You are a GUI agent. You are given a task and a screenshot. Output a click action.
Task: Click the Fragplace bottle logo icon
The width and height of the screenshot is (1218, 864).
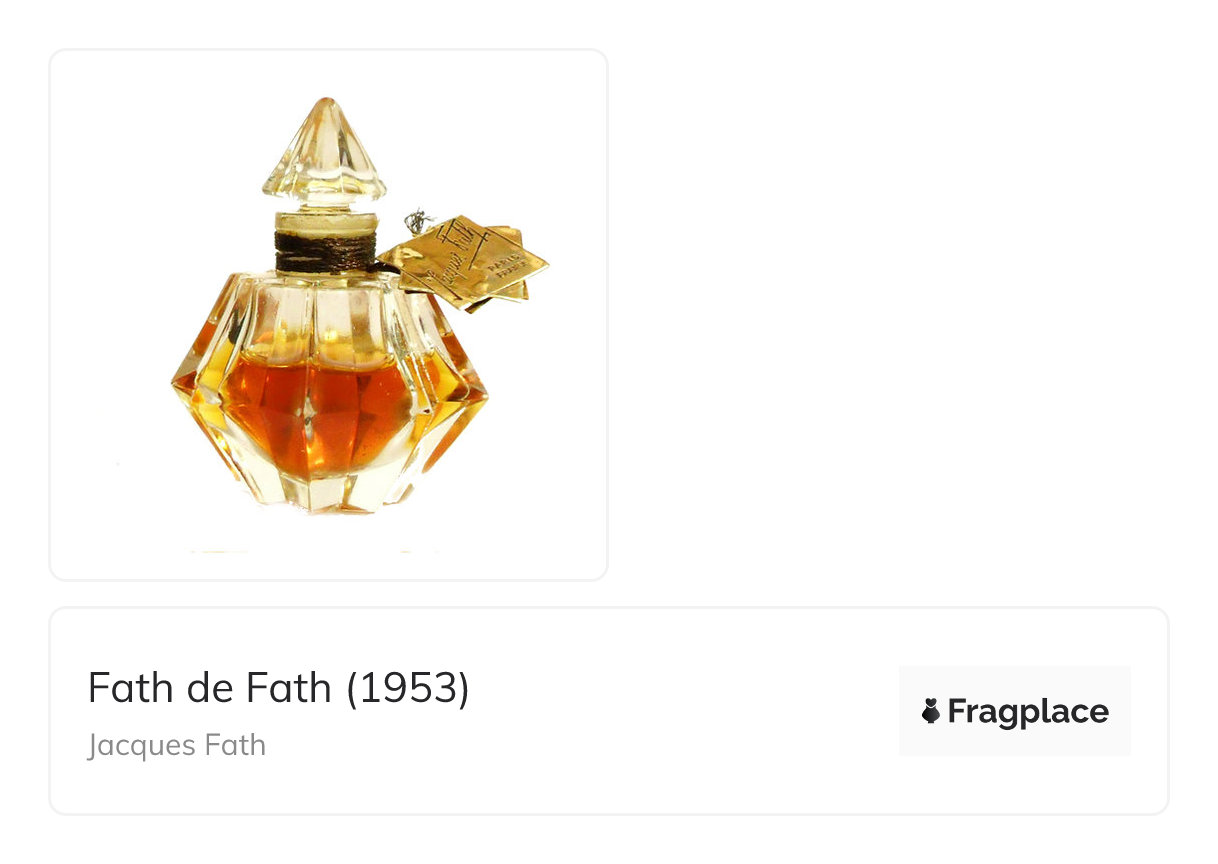[930, 711]
